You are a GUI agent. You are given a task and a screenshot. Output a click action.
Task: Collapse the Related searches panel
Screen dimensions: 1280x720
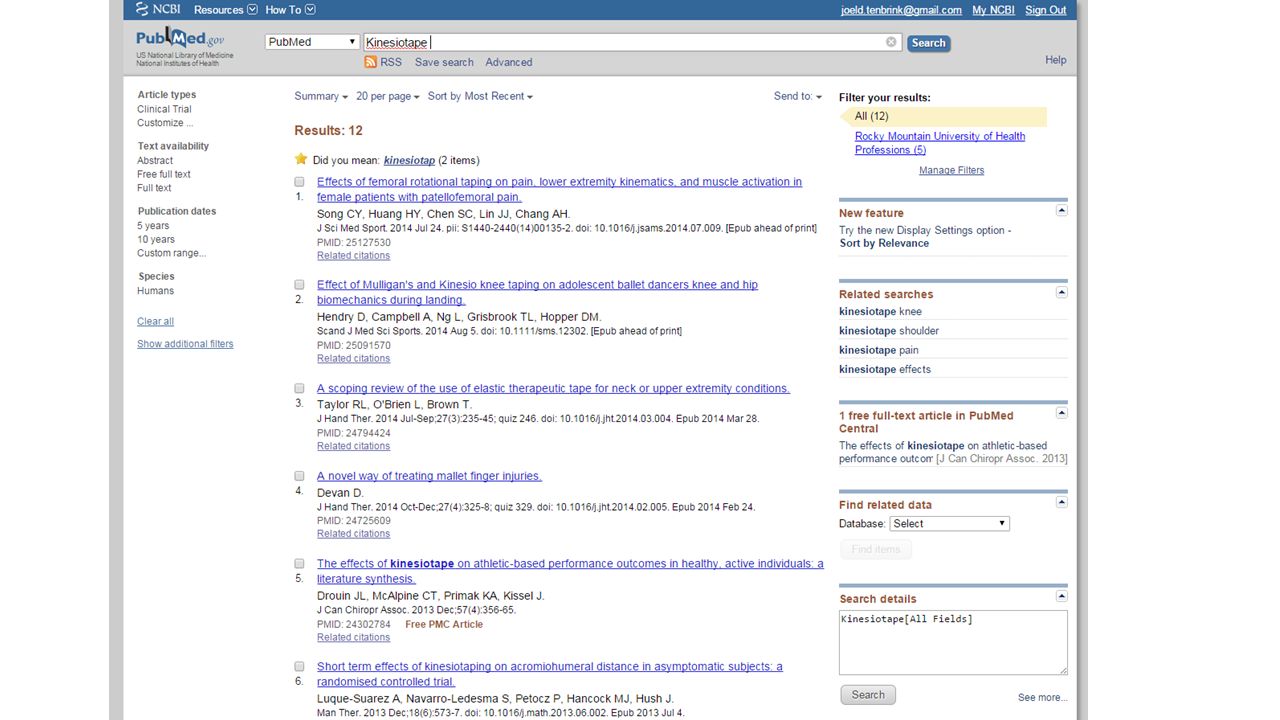click(x=1062, y=292)
